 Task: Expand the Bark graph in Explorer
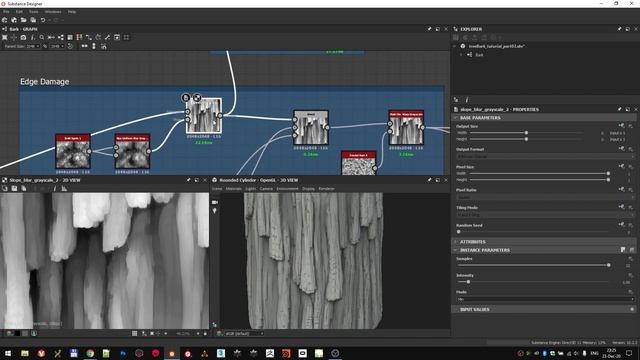coord(462,55)
